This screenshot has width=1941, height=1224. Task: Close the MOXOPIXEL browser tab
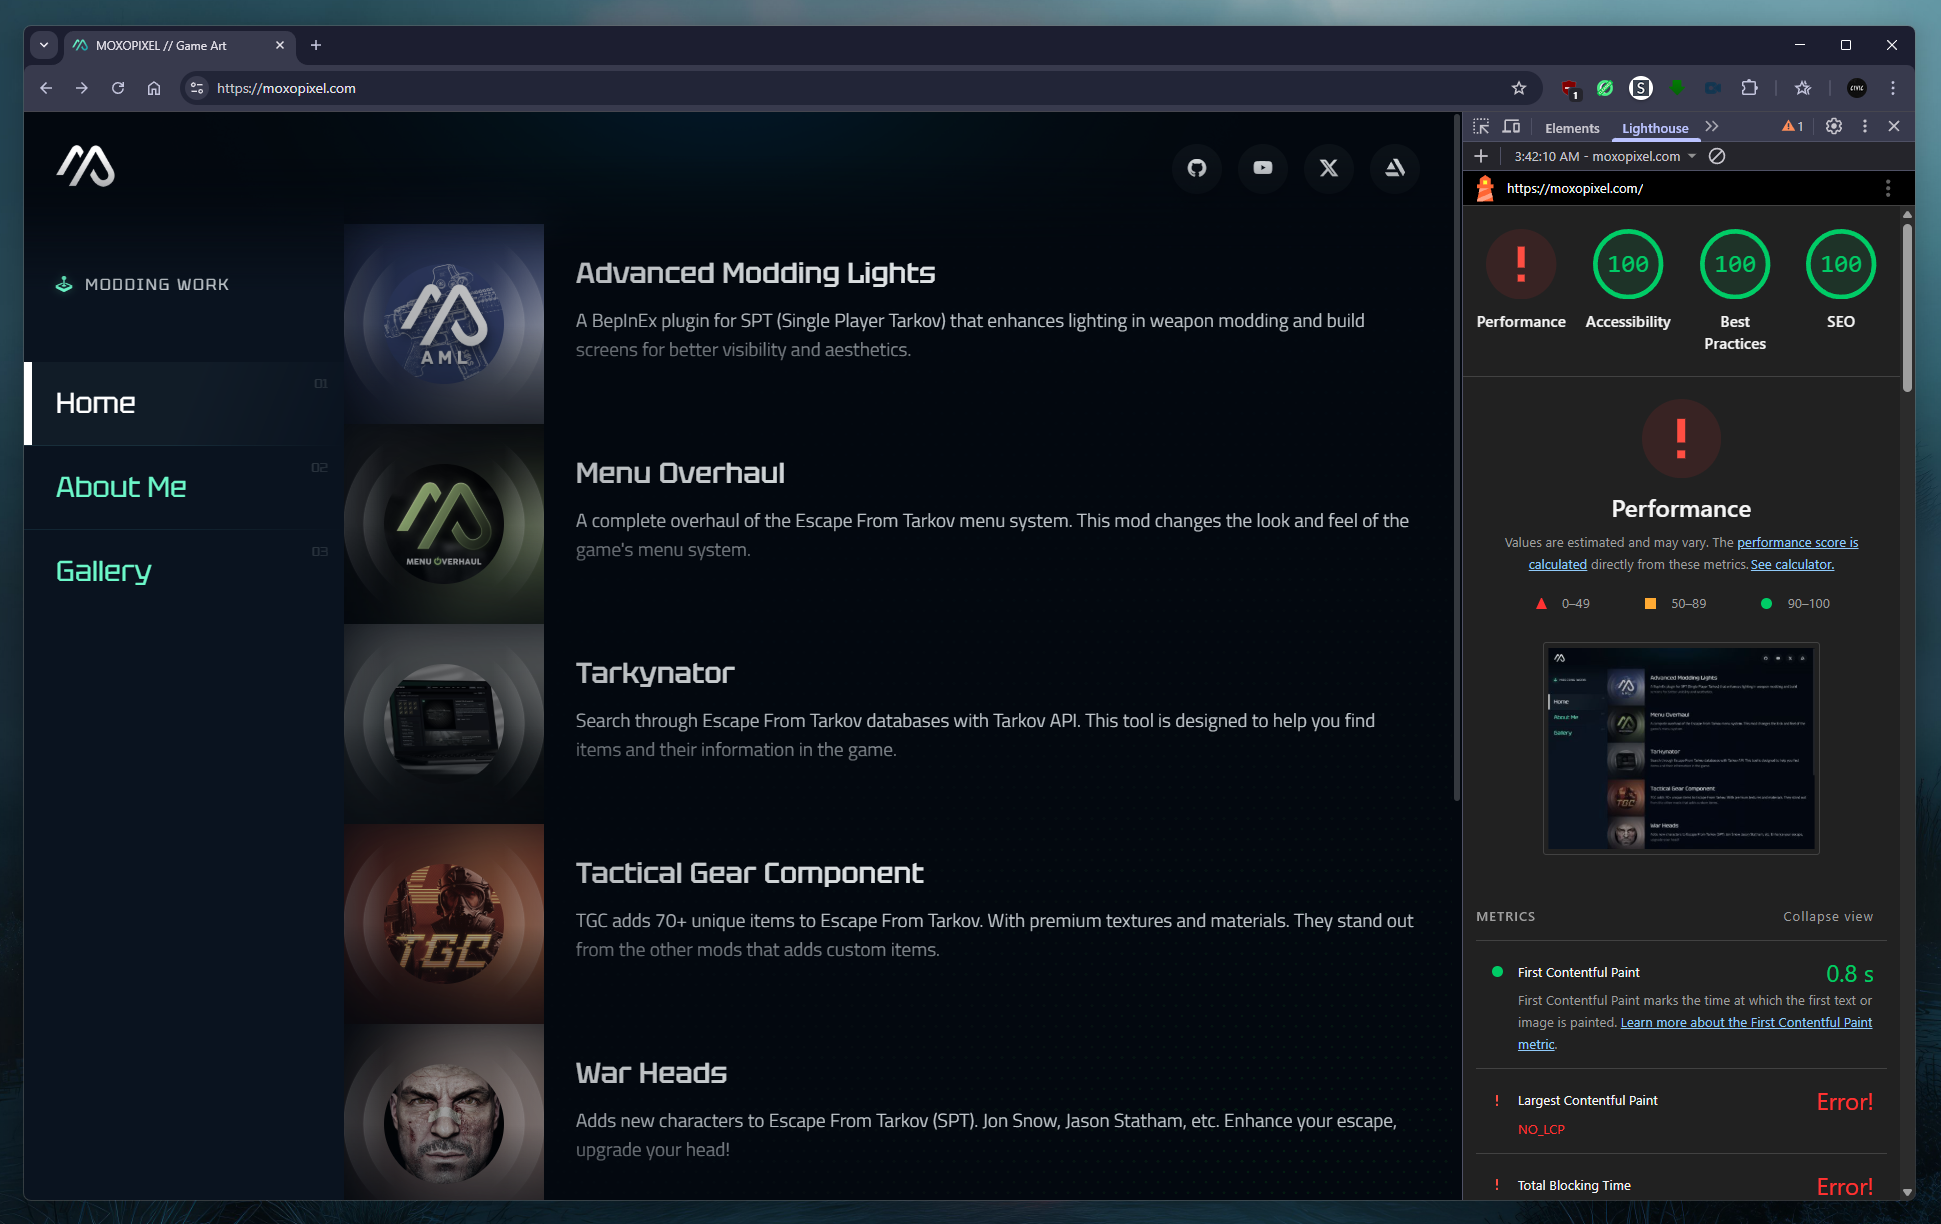pyautogui.click(x=280, y=46)
